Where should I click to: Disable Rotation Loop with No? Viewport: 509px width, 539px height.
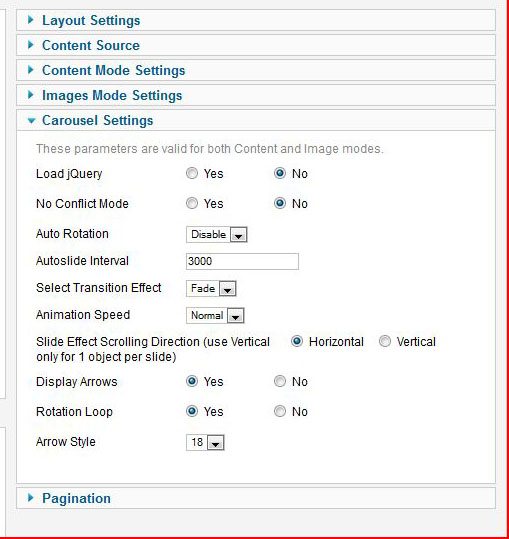click(280, 411)
